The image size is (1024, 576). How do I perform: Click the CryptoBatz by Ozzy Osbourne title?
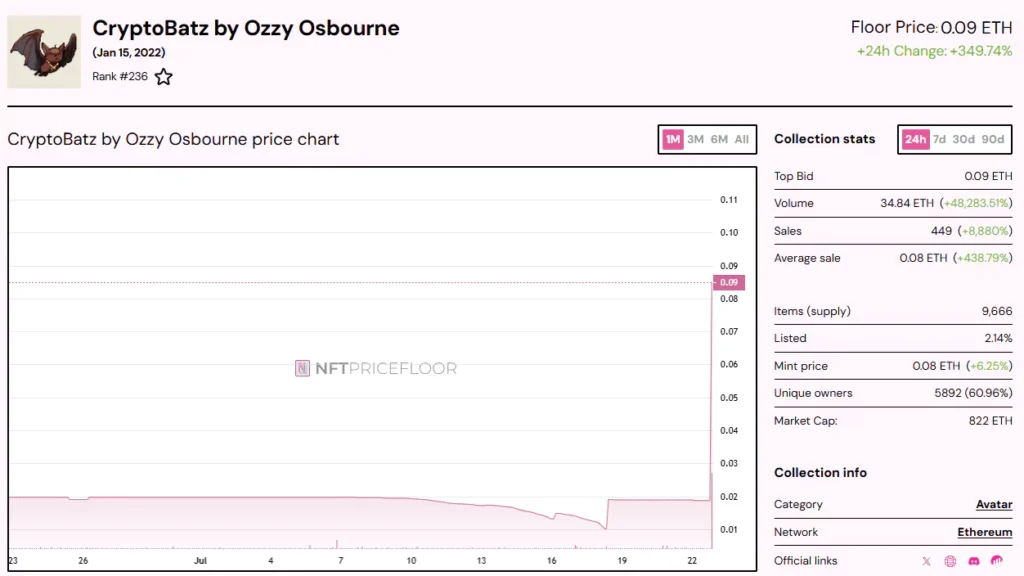pyautogui.click(x=246, y=28)
